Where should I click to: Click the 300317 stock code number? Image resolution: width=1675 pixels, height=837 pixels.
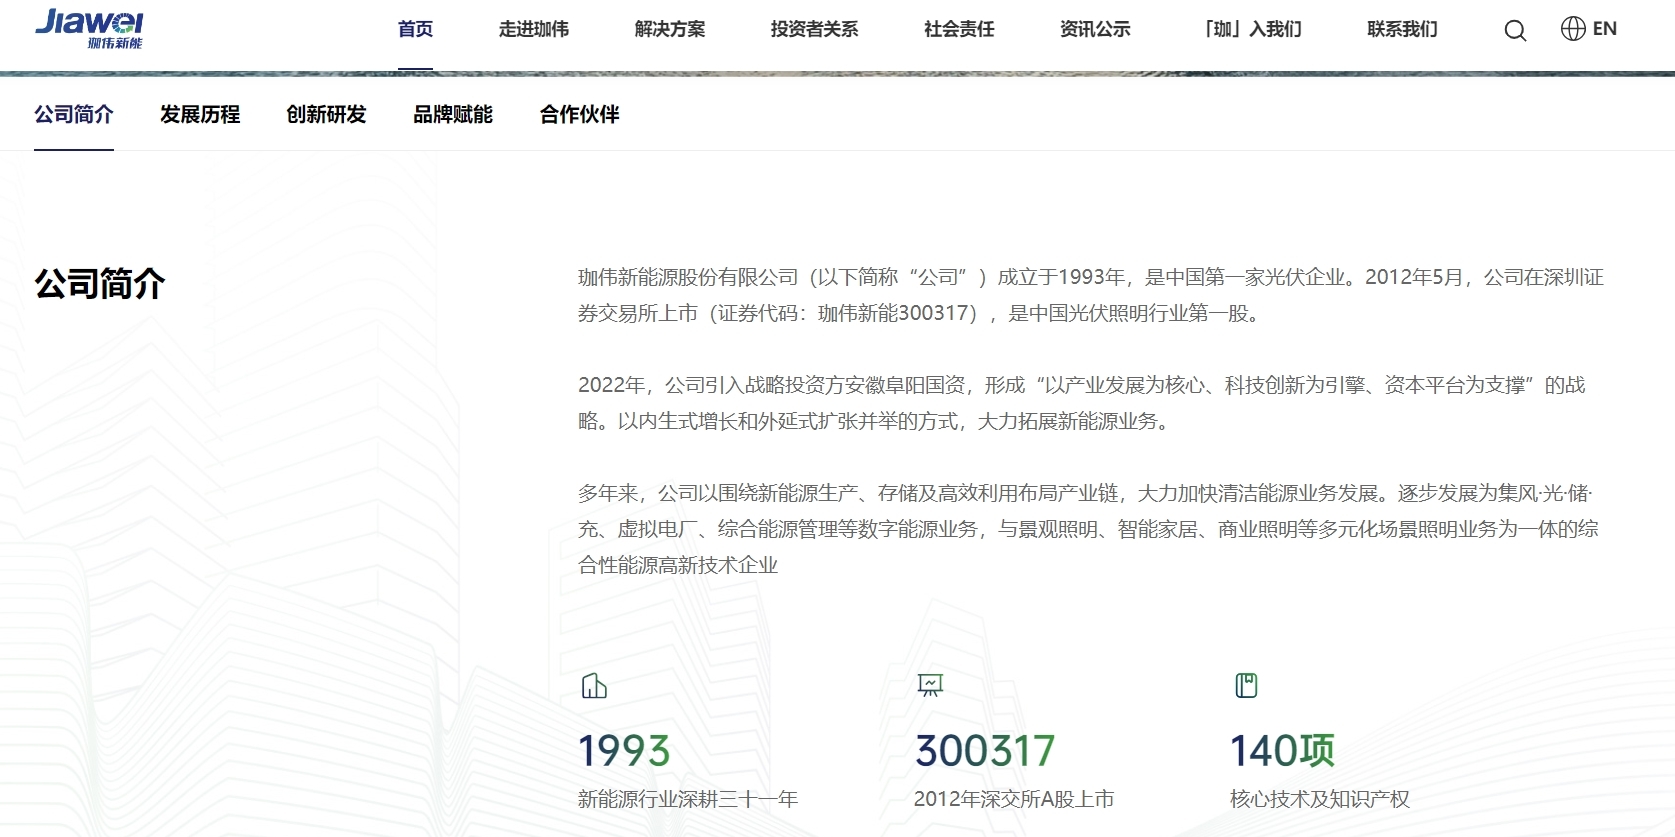pos(985,751)
